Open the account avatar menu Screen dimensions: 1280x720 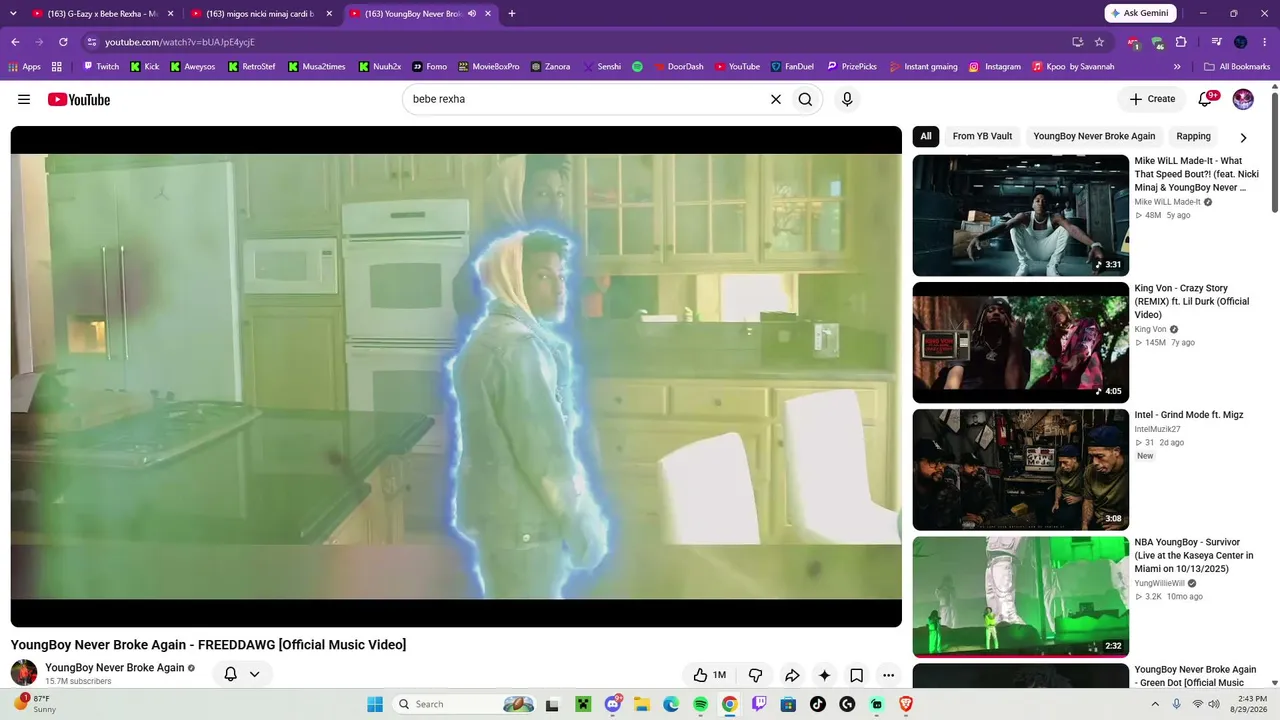[x=1243, y=99]
